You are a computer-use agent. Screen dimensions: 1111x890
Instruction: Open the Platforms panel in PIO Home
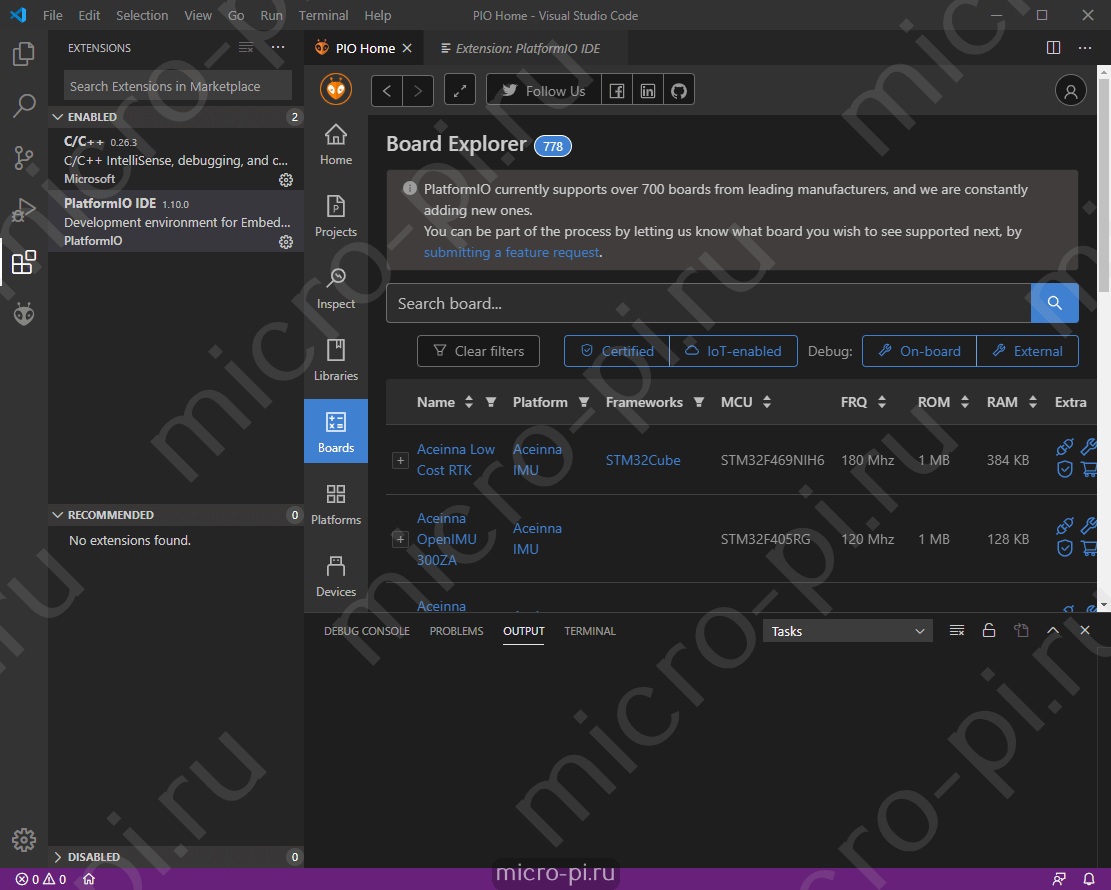tap(335, 504)
